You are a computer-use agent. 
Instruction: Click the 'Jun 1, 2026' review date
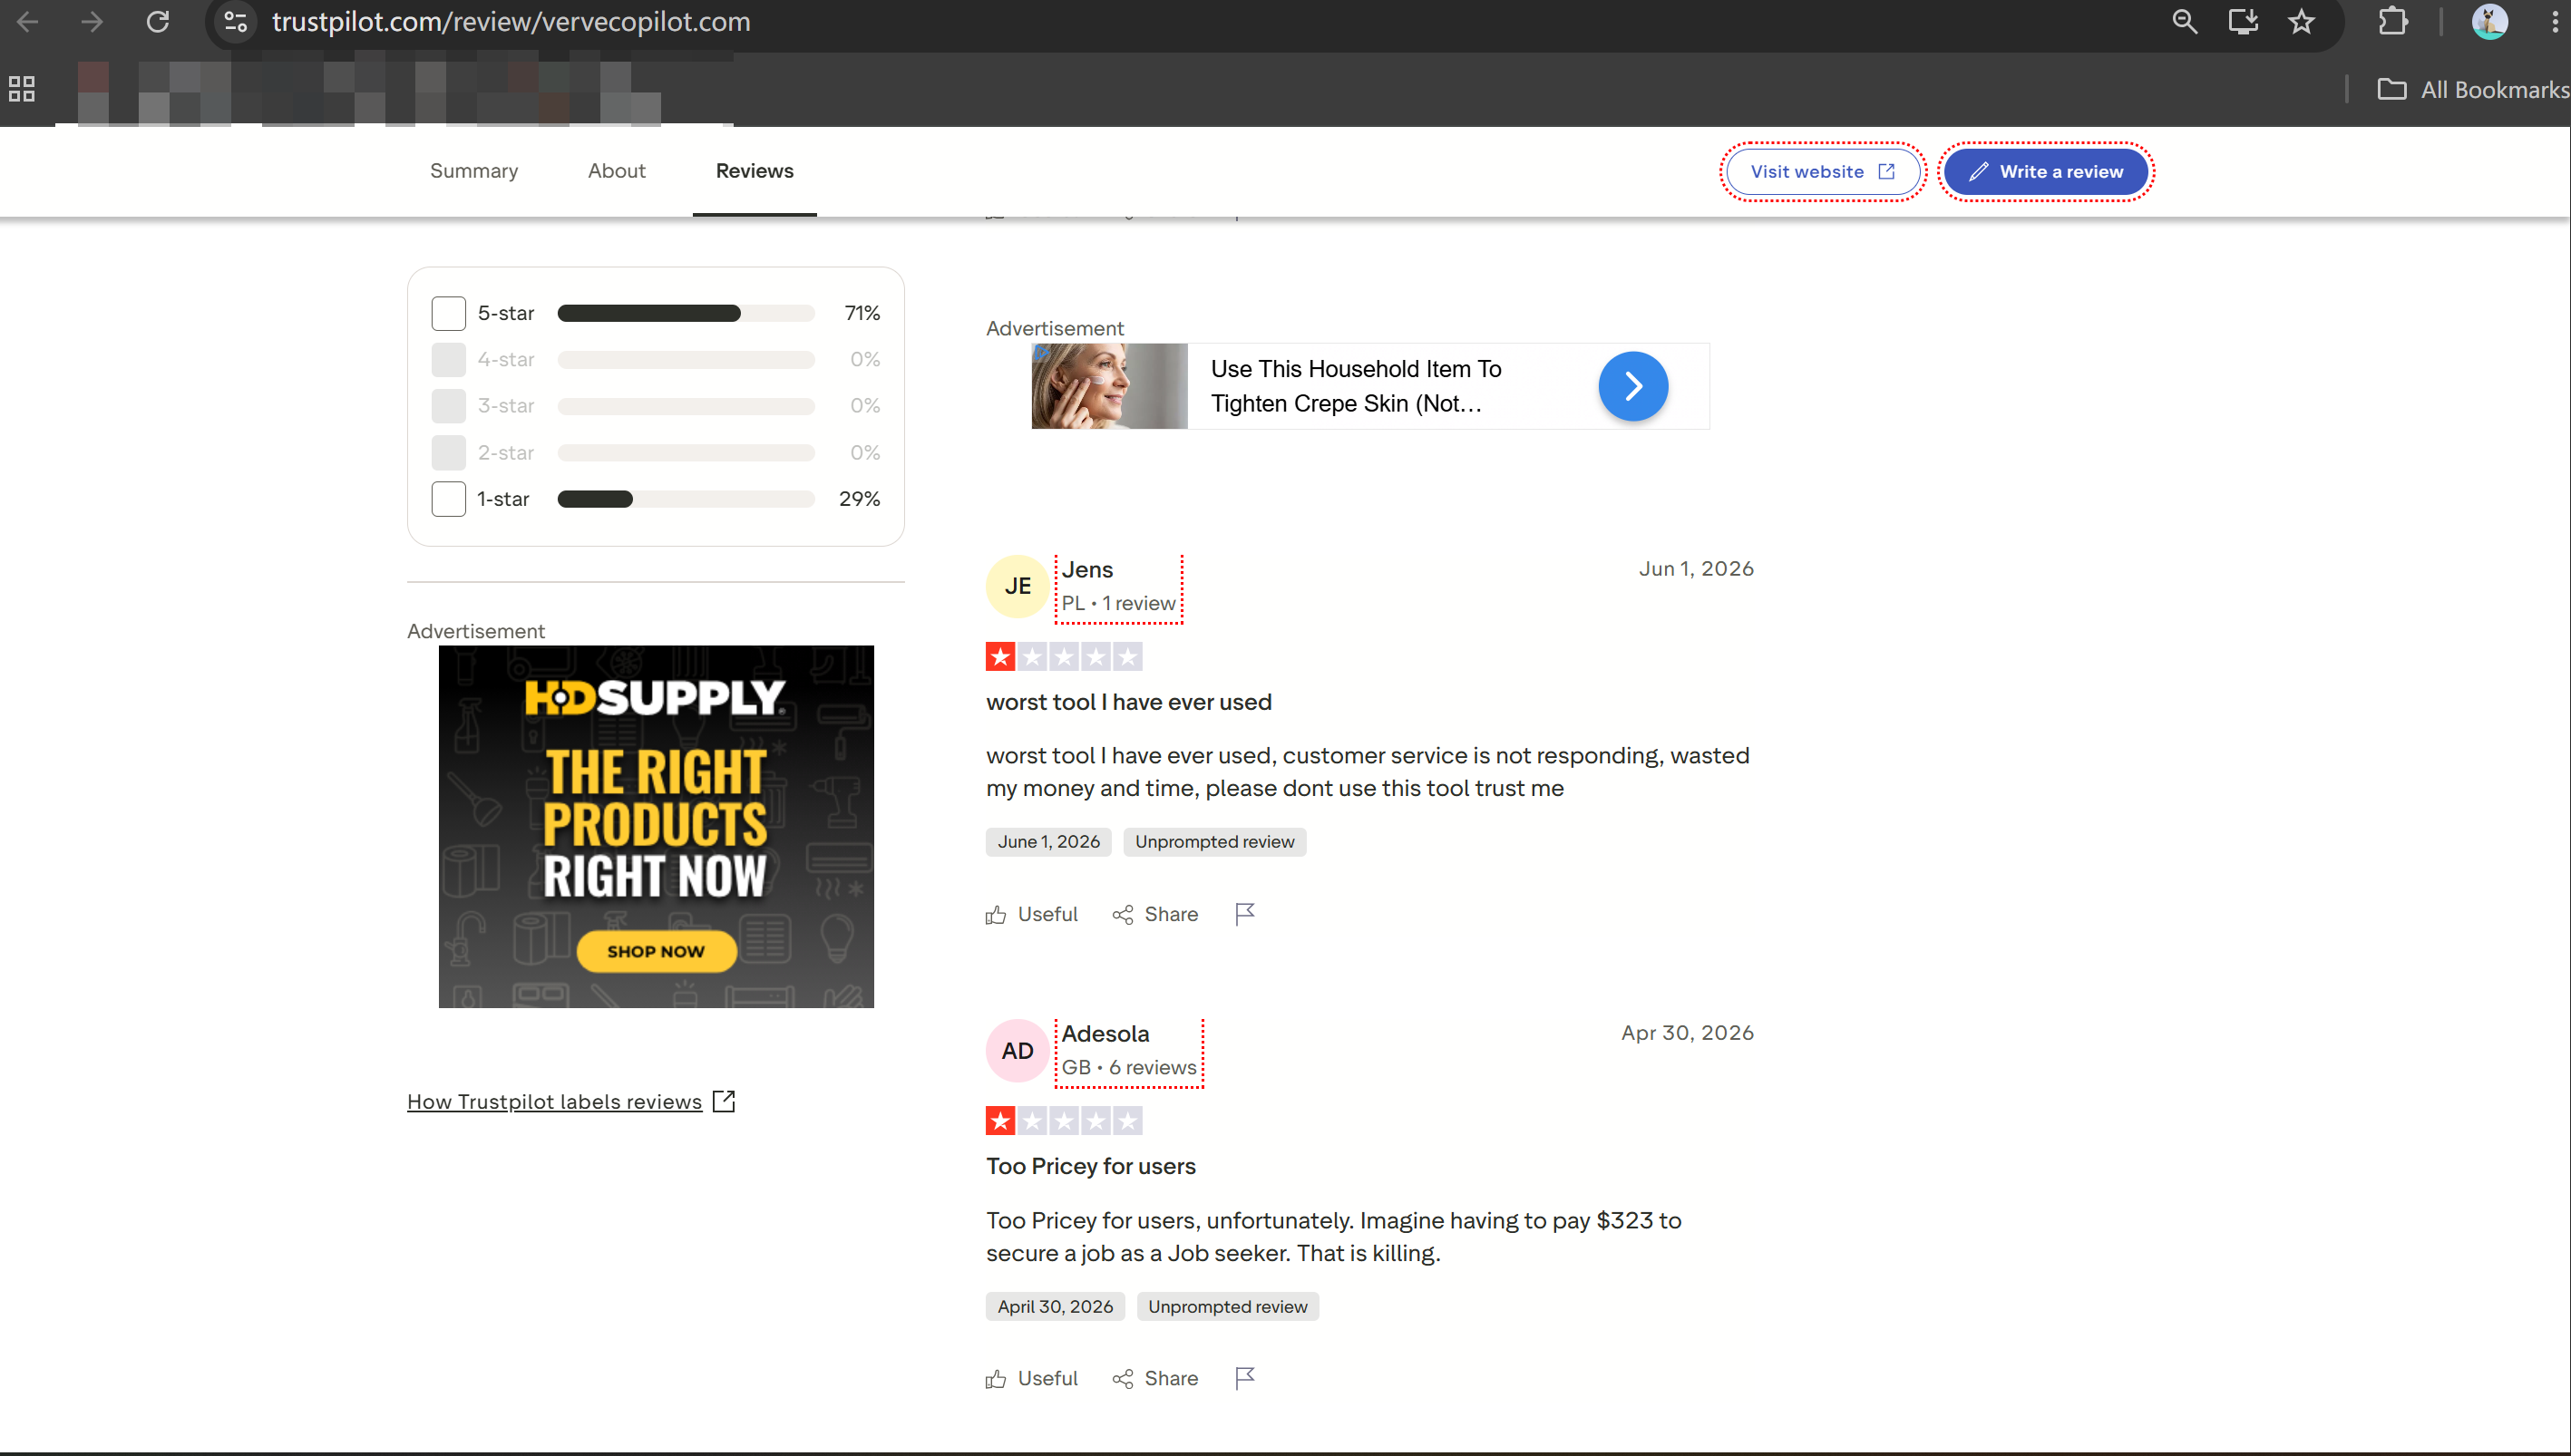(1696, 569)
